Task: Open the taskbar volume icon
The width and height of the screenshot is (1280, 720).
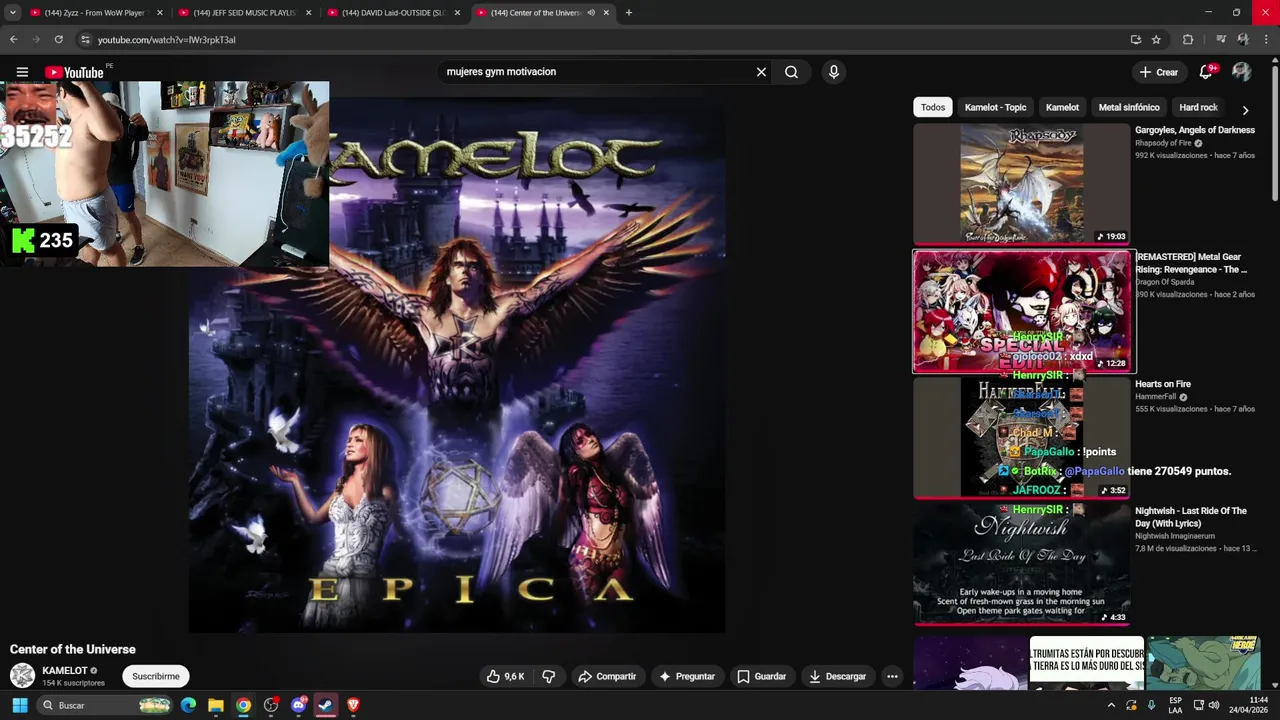Action: (1214, 705)
